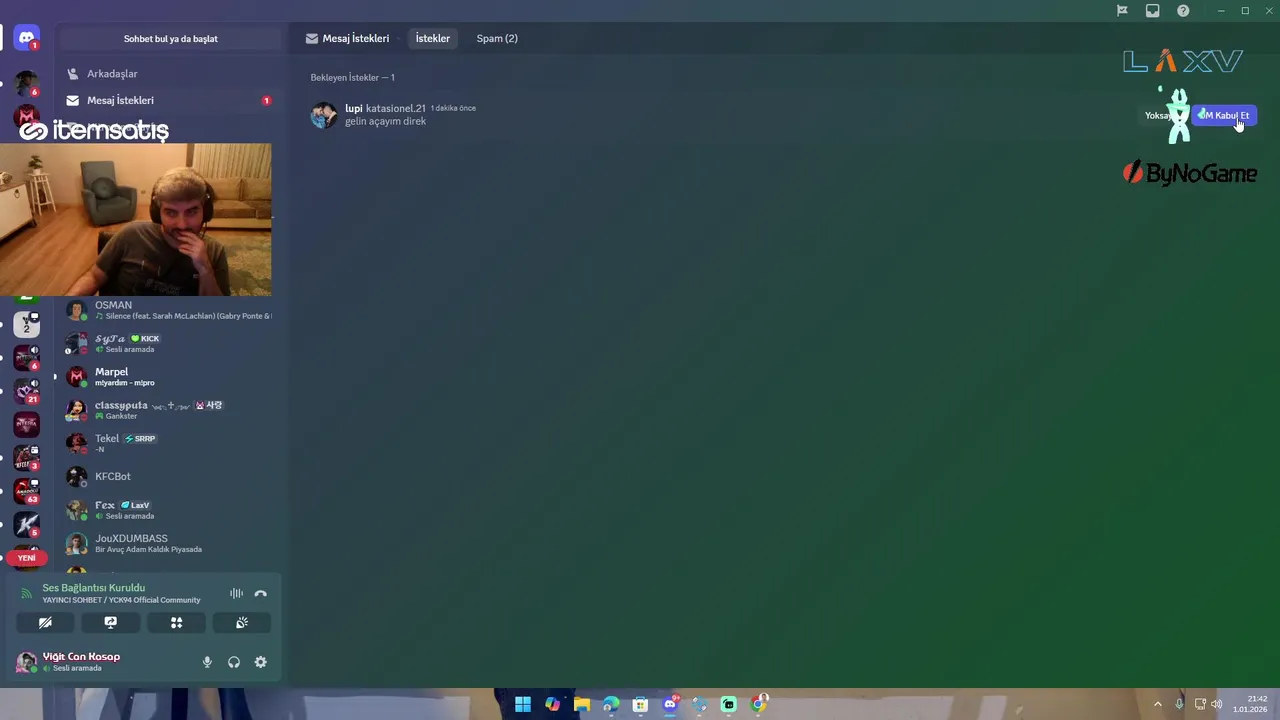Screen dimensions: 1280x720
Task: Open the server icon with badge 63
Action: pos(27,491)
